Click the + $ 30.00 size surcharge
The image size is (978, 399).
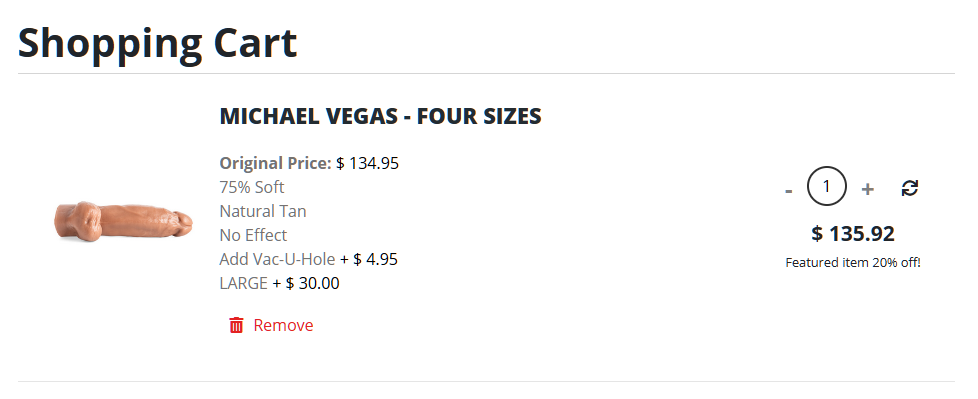pos(306,283)
